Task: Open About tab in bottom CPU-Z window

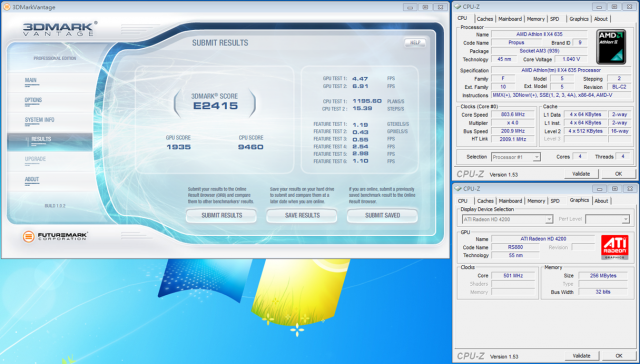Action: pyautogui.click(x=601, y=201)
